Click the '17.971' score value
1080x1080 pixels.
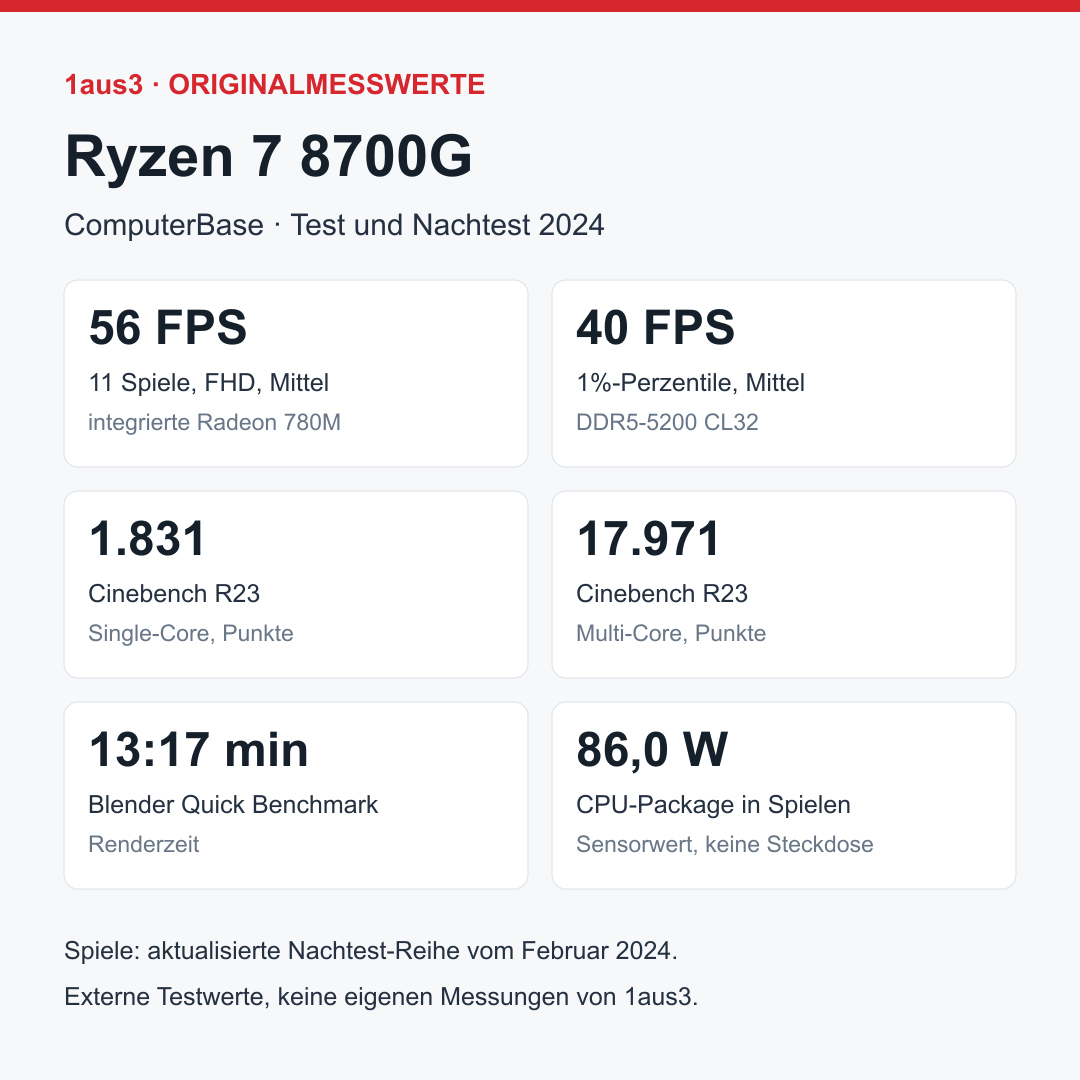(x=648, y=538)
